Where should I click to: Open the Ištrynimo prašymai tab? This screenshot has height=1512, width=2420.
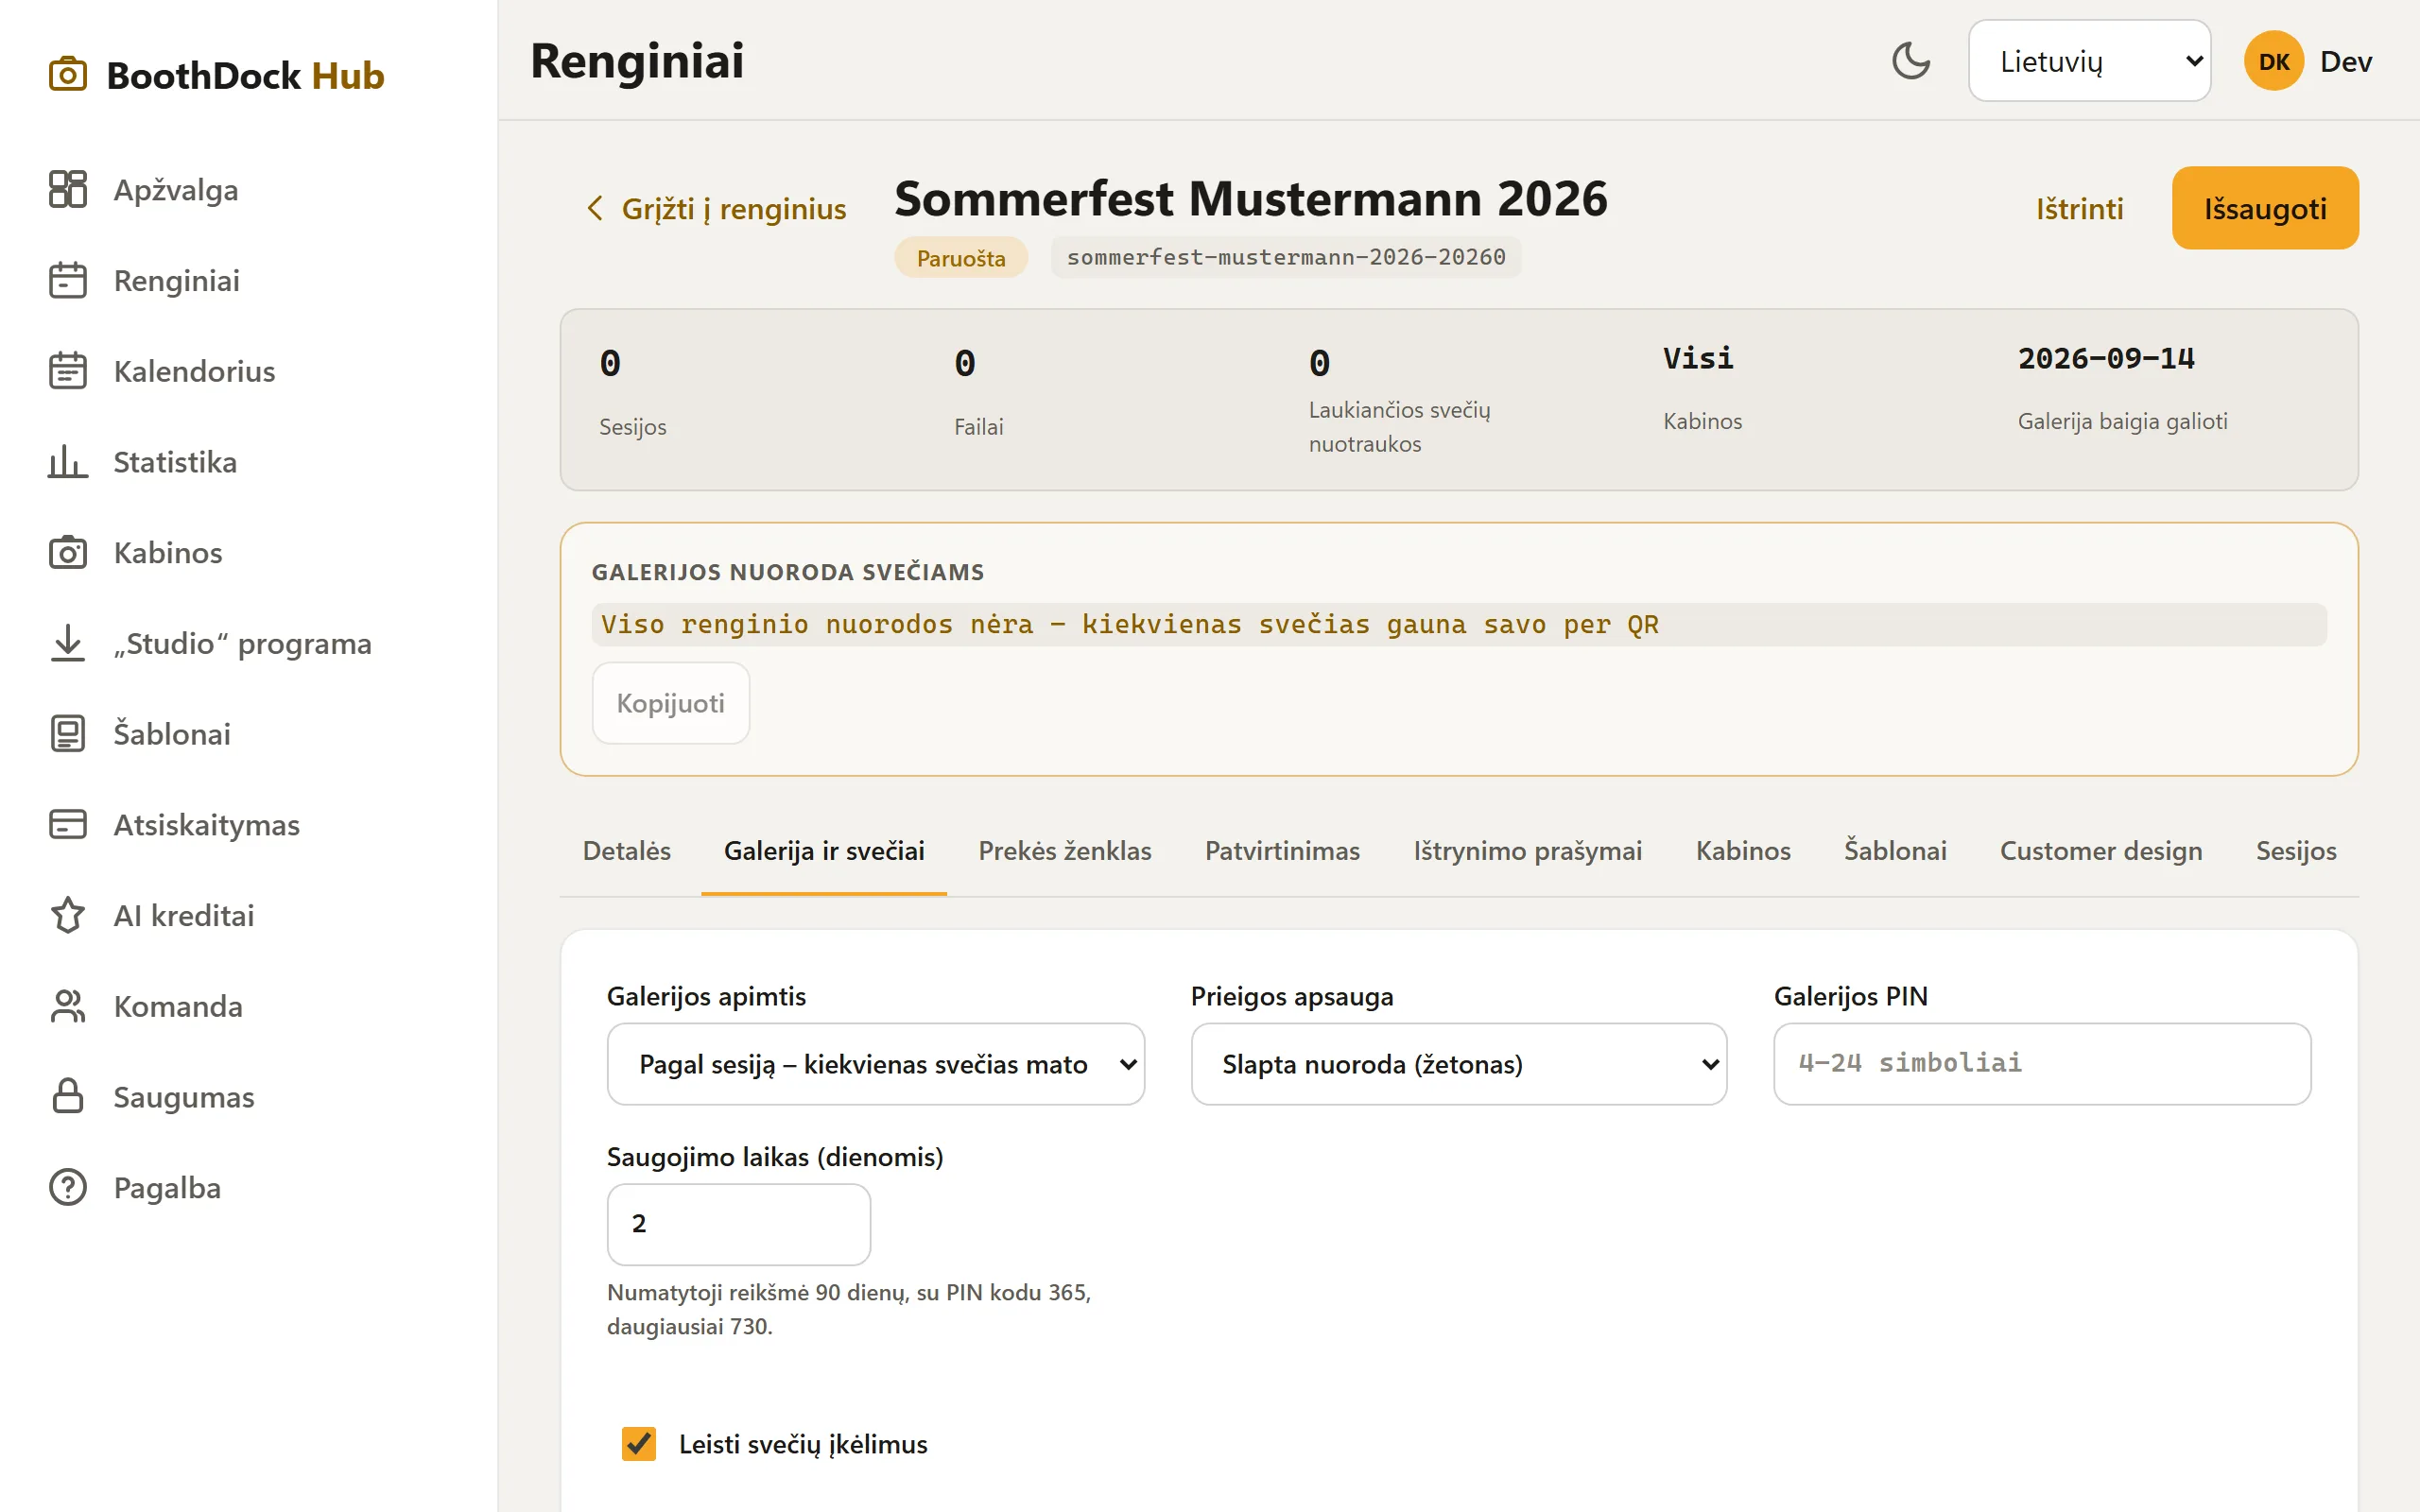pyautogui.click(x=1528, y=851)
